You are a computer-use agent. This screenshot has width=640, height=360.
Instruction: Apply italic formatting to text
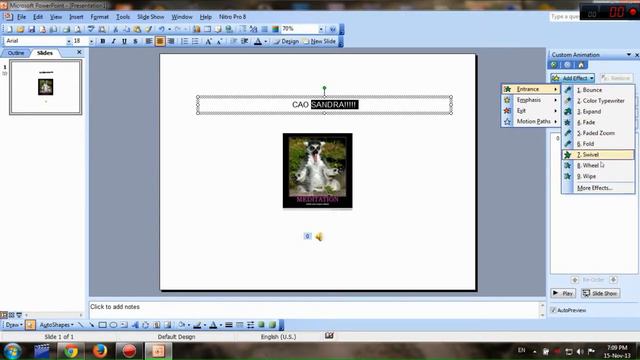click(113, 41)
